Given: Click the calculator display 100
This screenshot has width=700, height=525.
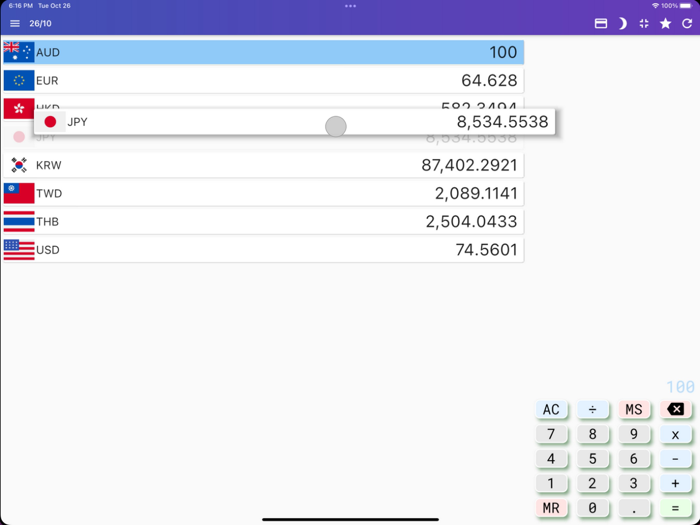Looking at the screenshot, I should coord(680,387).
